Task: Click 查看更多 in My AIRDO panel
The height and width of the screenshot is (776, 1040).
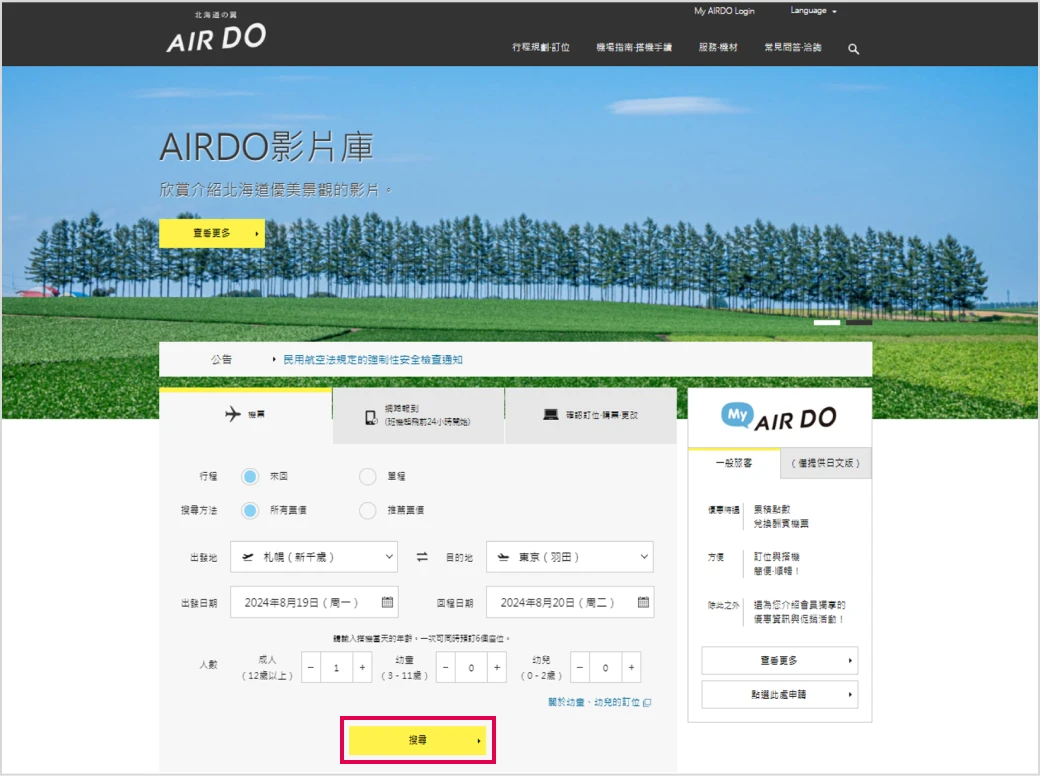Action: [x=780, y=661]
